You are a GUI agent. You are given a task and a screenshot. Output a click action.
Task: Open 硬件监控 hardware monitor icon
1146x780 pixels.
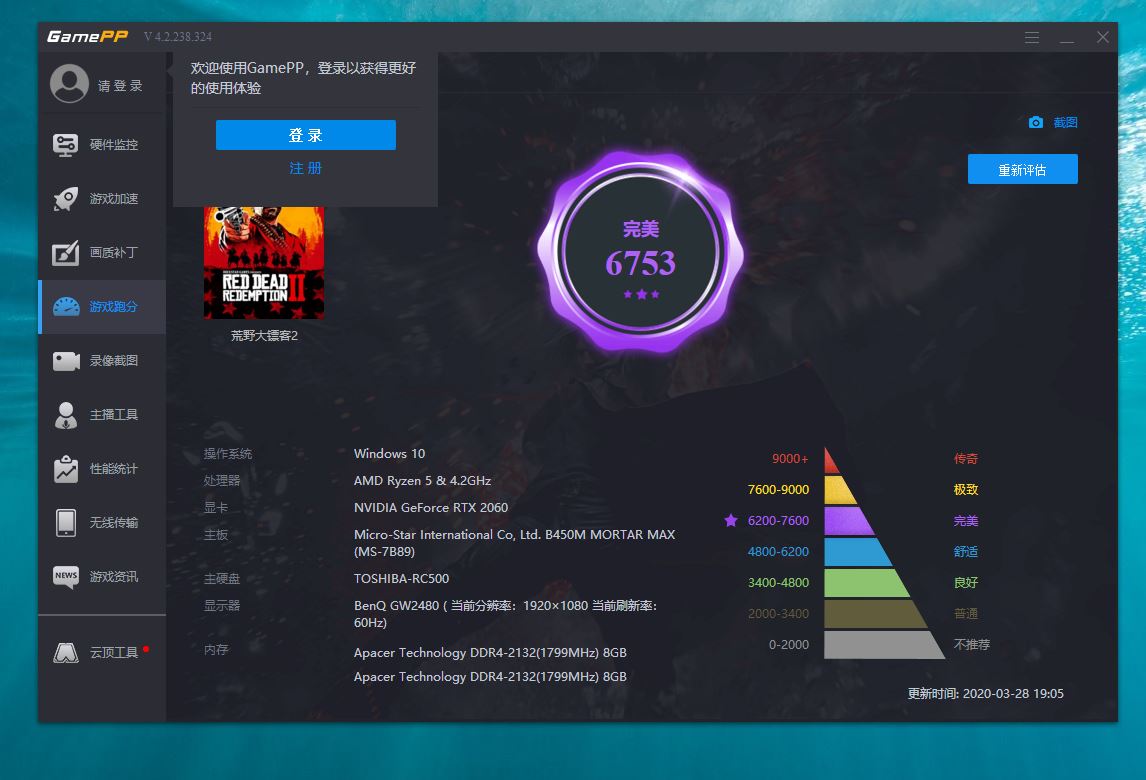coord(66,145)
